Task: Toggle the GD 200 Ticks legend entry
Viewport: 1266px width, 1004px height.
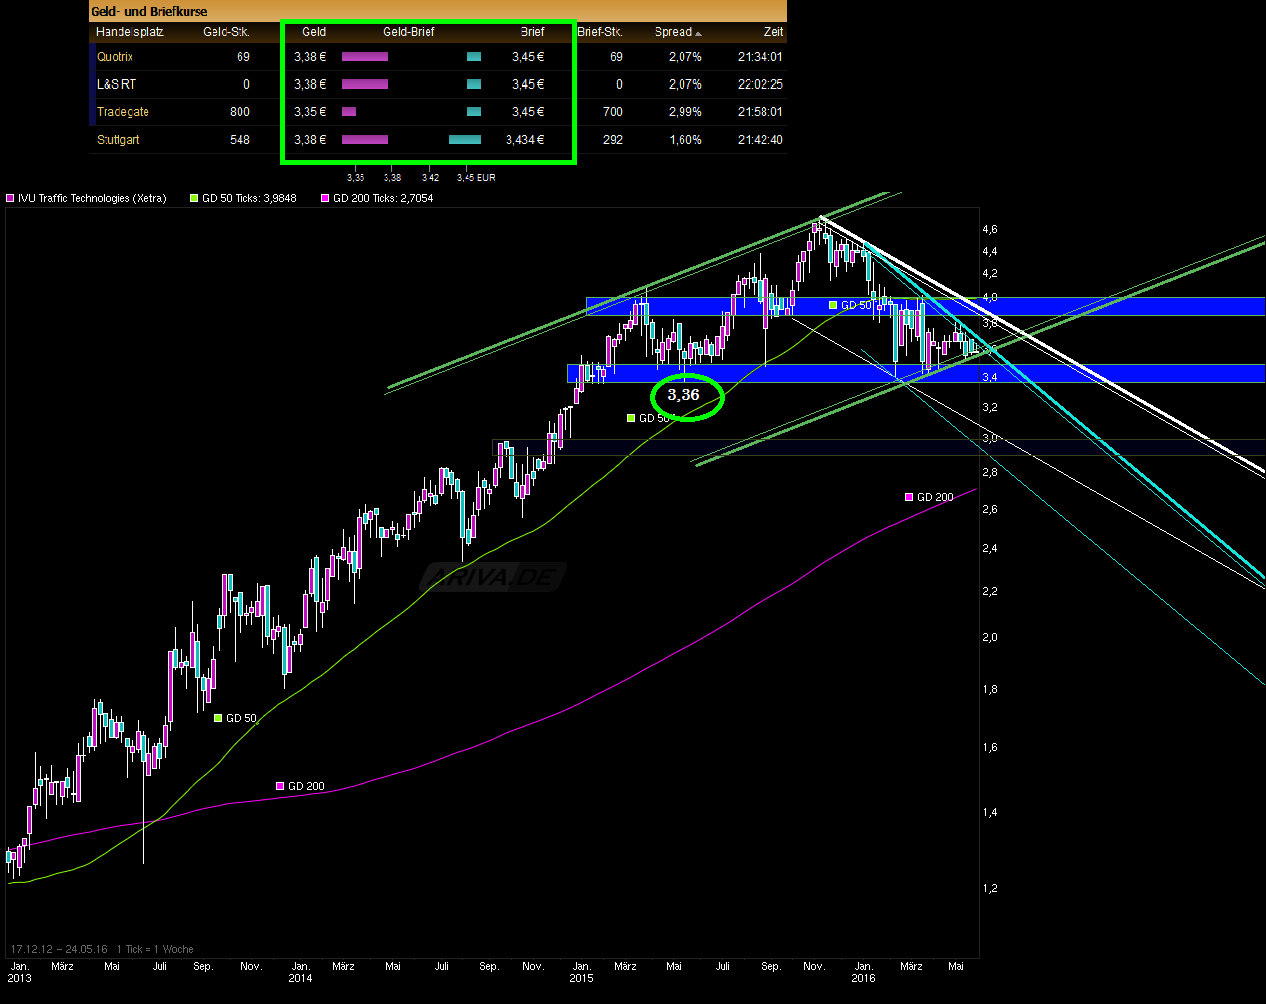Action: (x=384, y=198)
